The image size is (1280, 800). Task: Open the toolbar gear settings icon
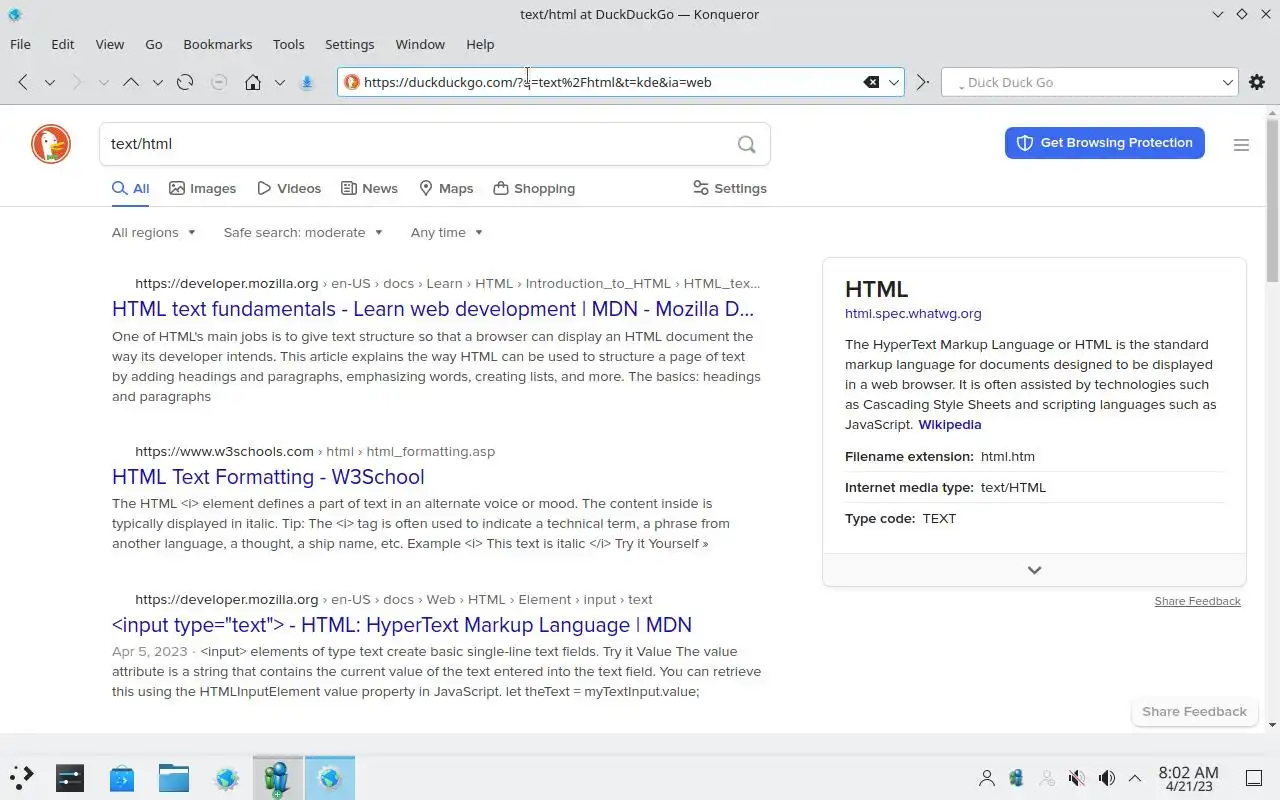point(1257,82)
